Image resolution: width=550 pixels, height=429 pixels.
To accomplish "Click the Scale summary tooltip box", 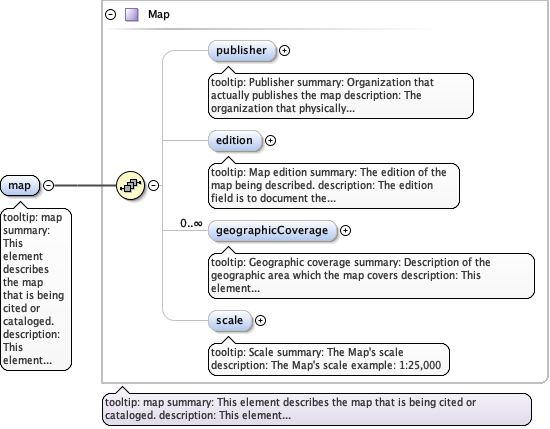I will click(329, 359).
